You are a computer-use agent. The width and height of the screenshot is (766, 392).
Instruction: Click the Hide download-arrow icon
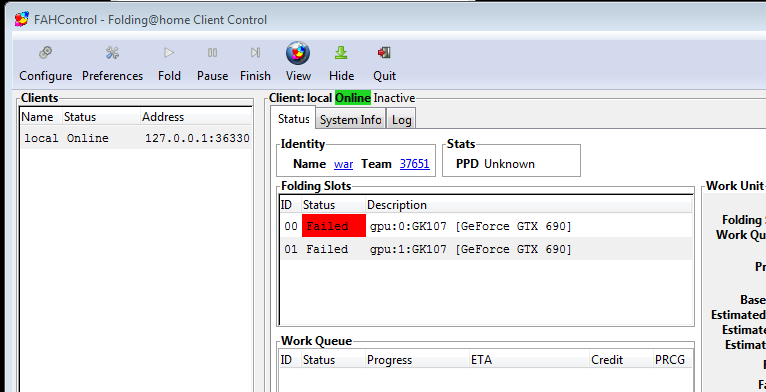[x=341, y=52]
